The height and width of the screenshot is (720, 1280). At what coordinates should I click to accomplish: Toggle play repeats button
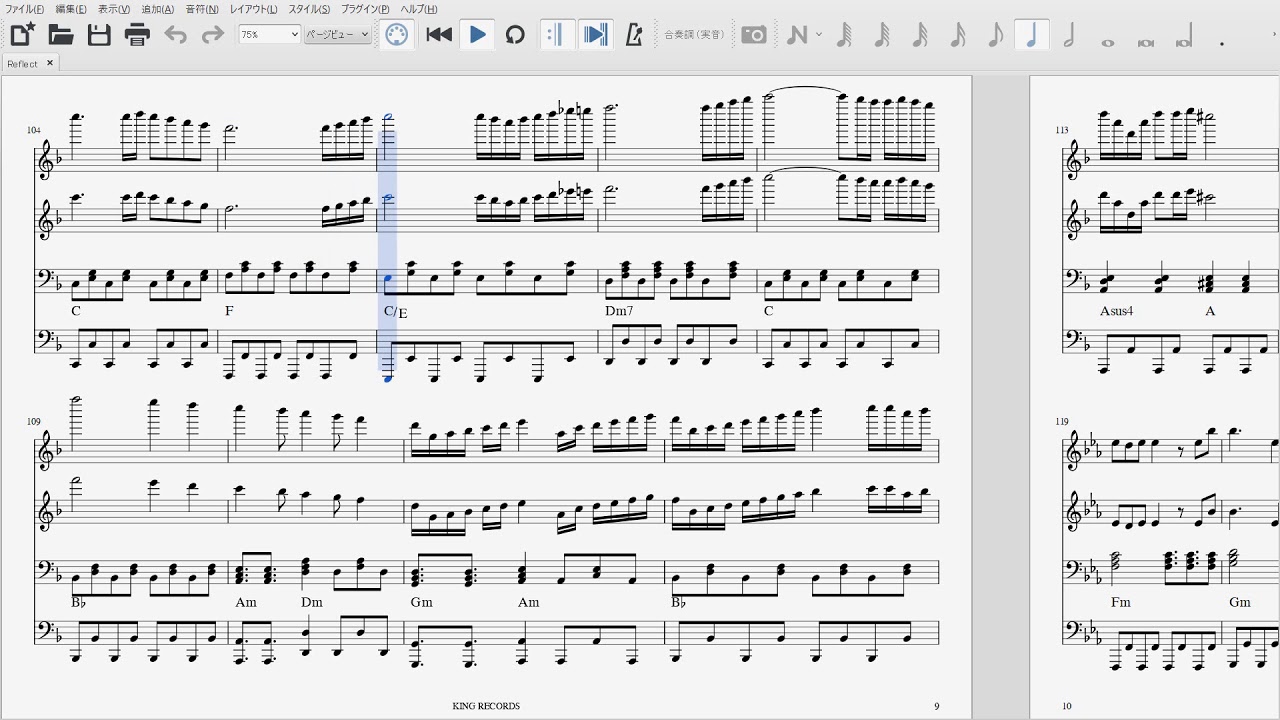[555, 35]
